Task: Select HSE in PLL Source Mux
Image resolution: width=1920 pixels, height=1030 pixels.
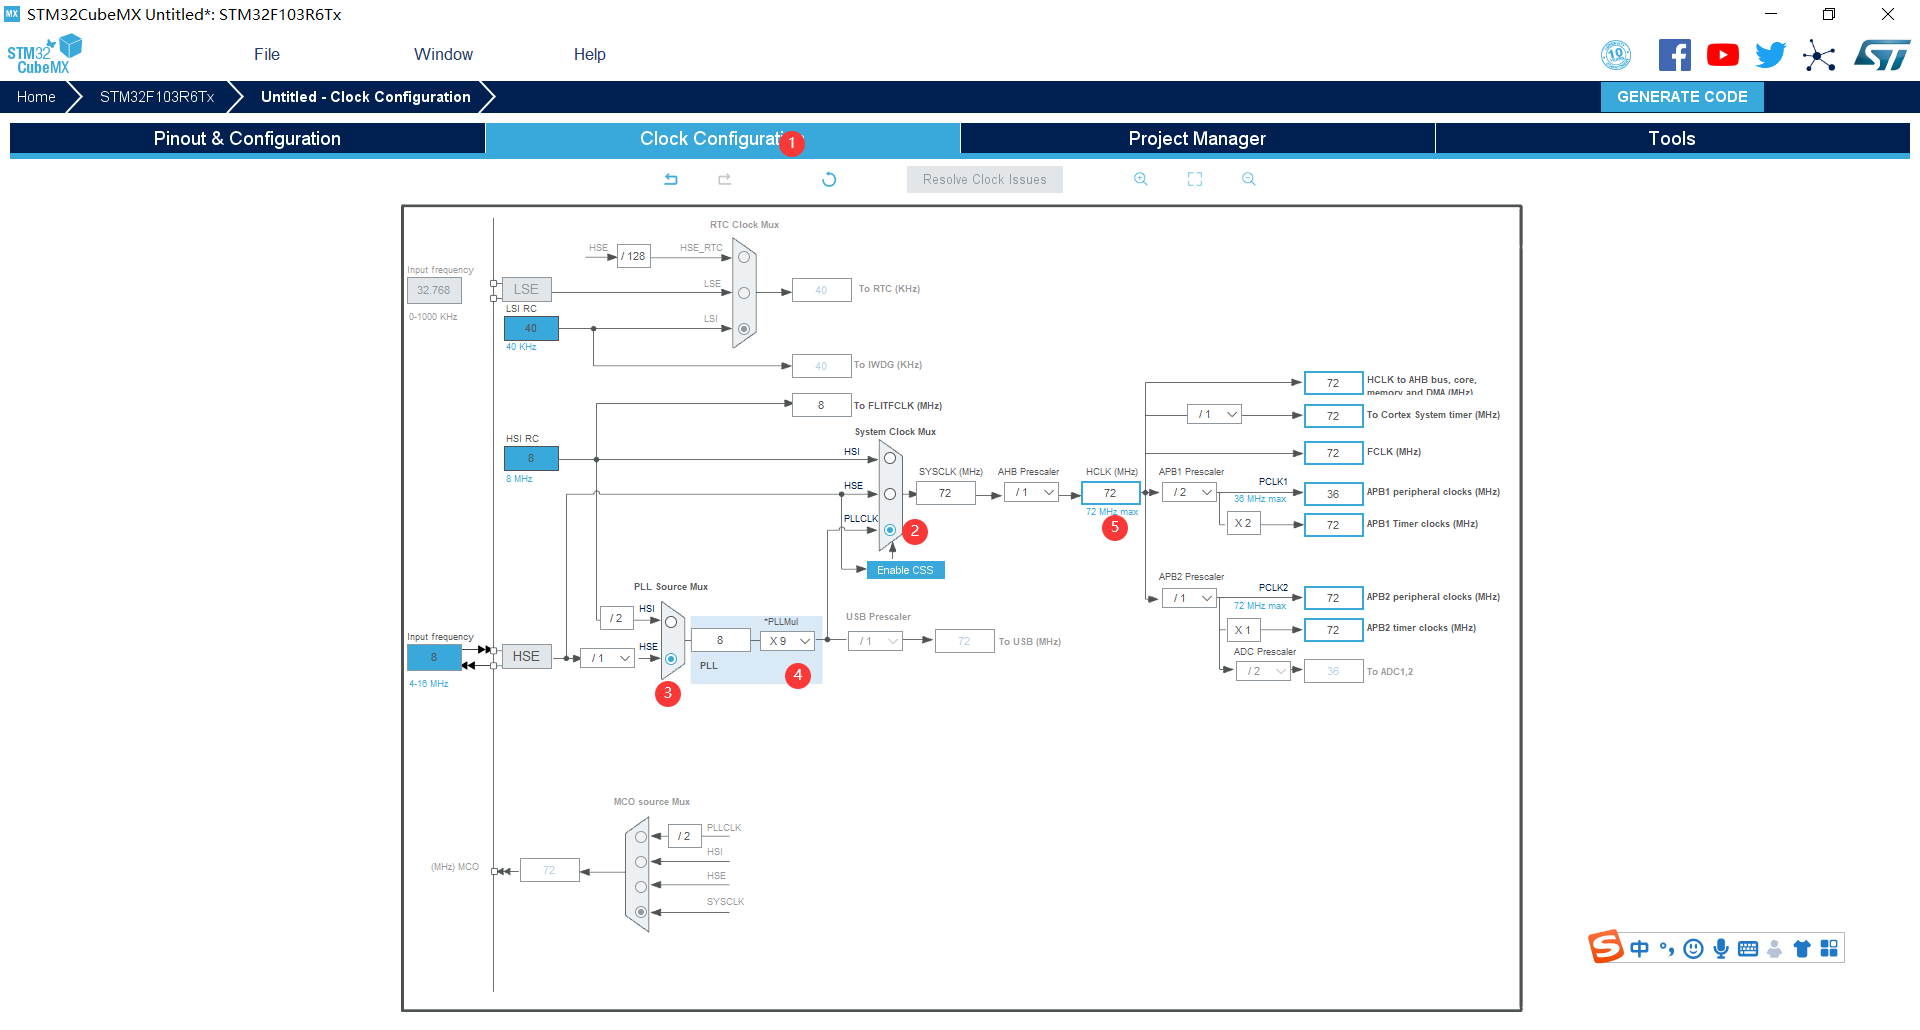Action: [671, 658]
